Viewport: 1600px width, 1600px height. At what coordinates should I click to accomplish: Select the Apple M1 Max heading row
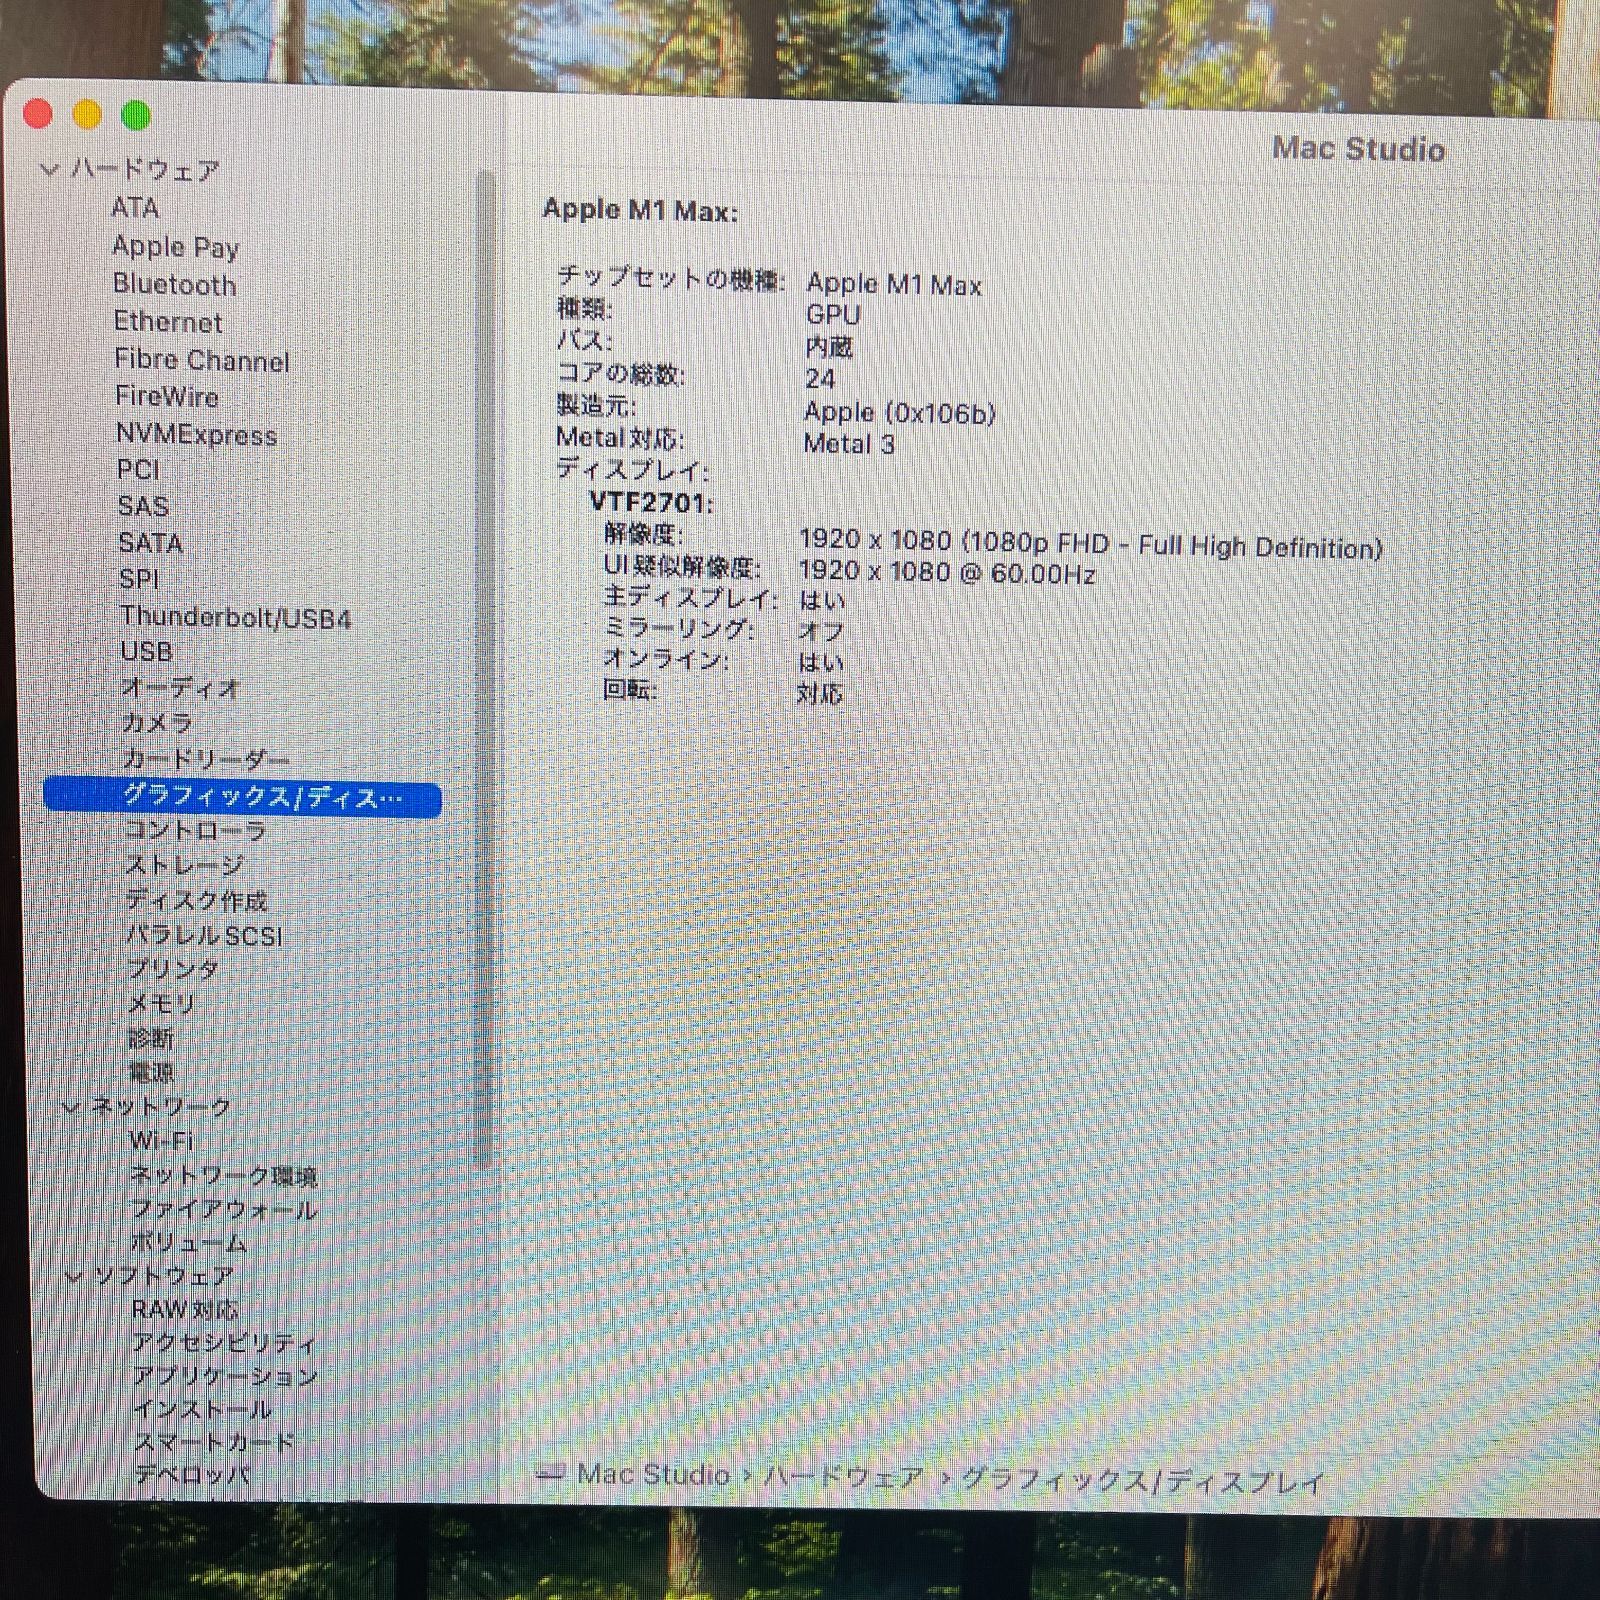pyautogui.click(x=640, y=211)
